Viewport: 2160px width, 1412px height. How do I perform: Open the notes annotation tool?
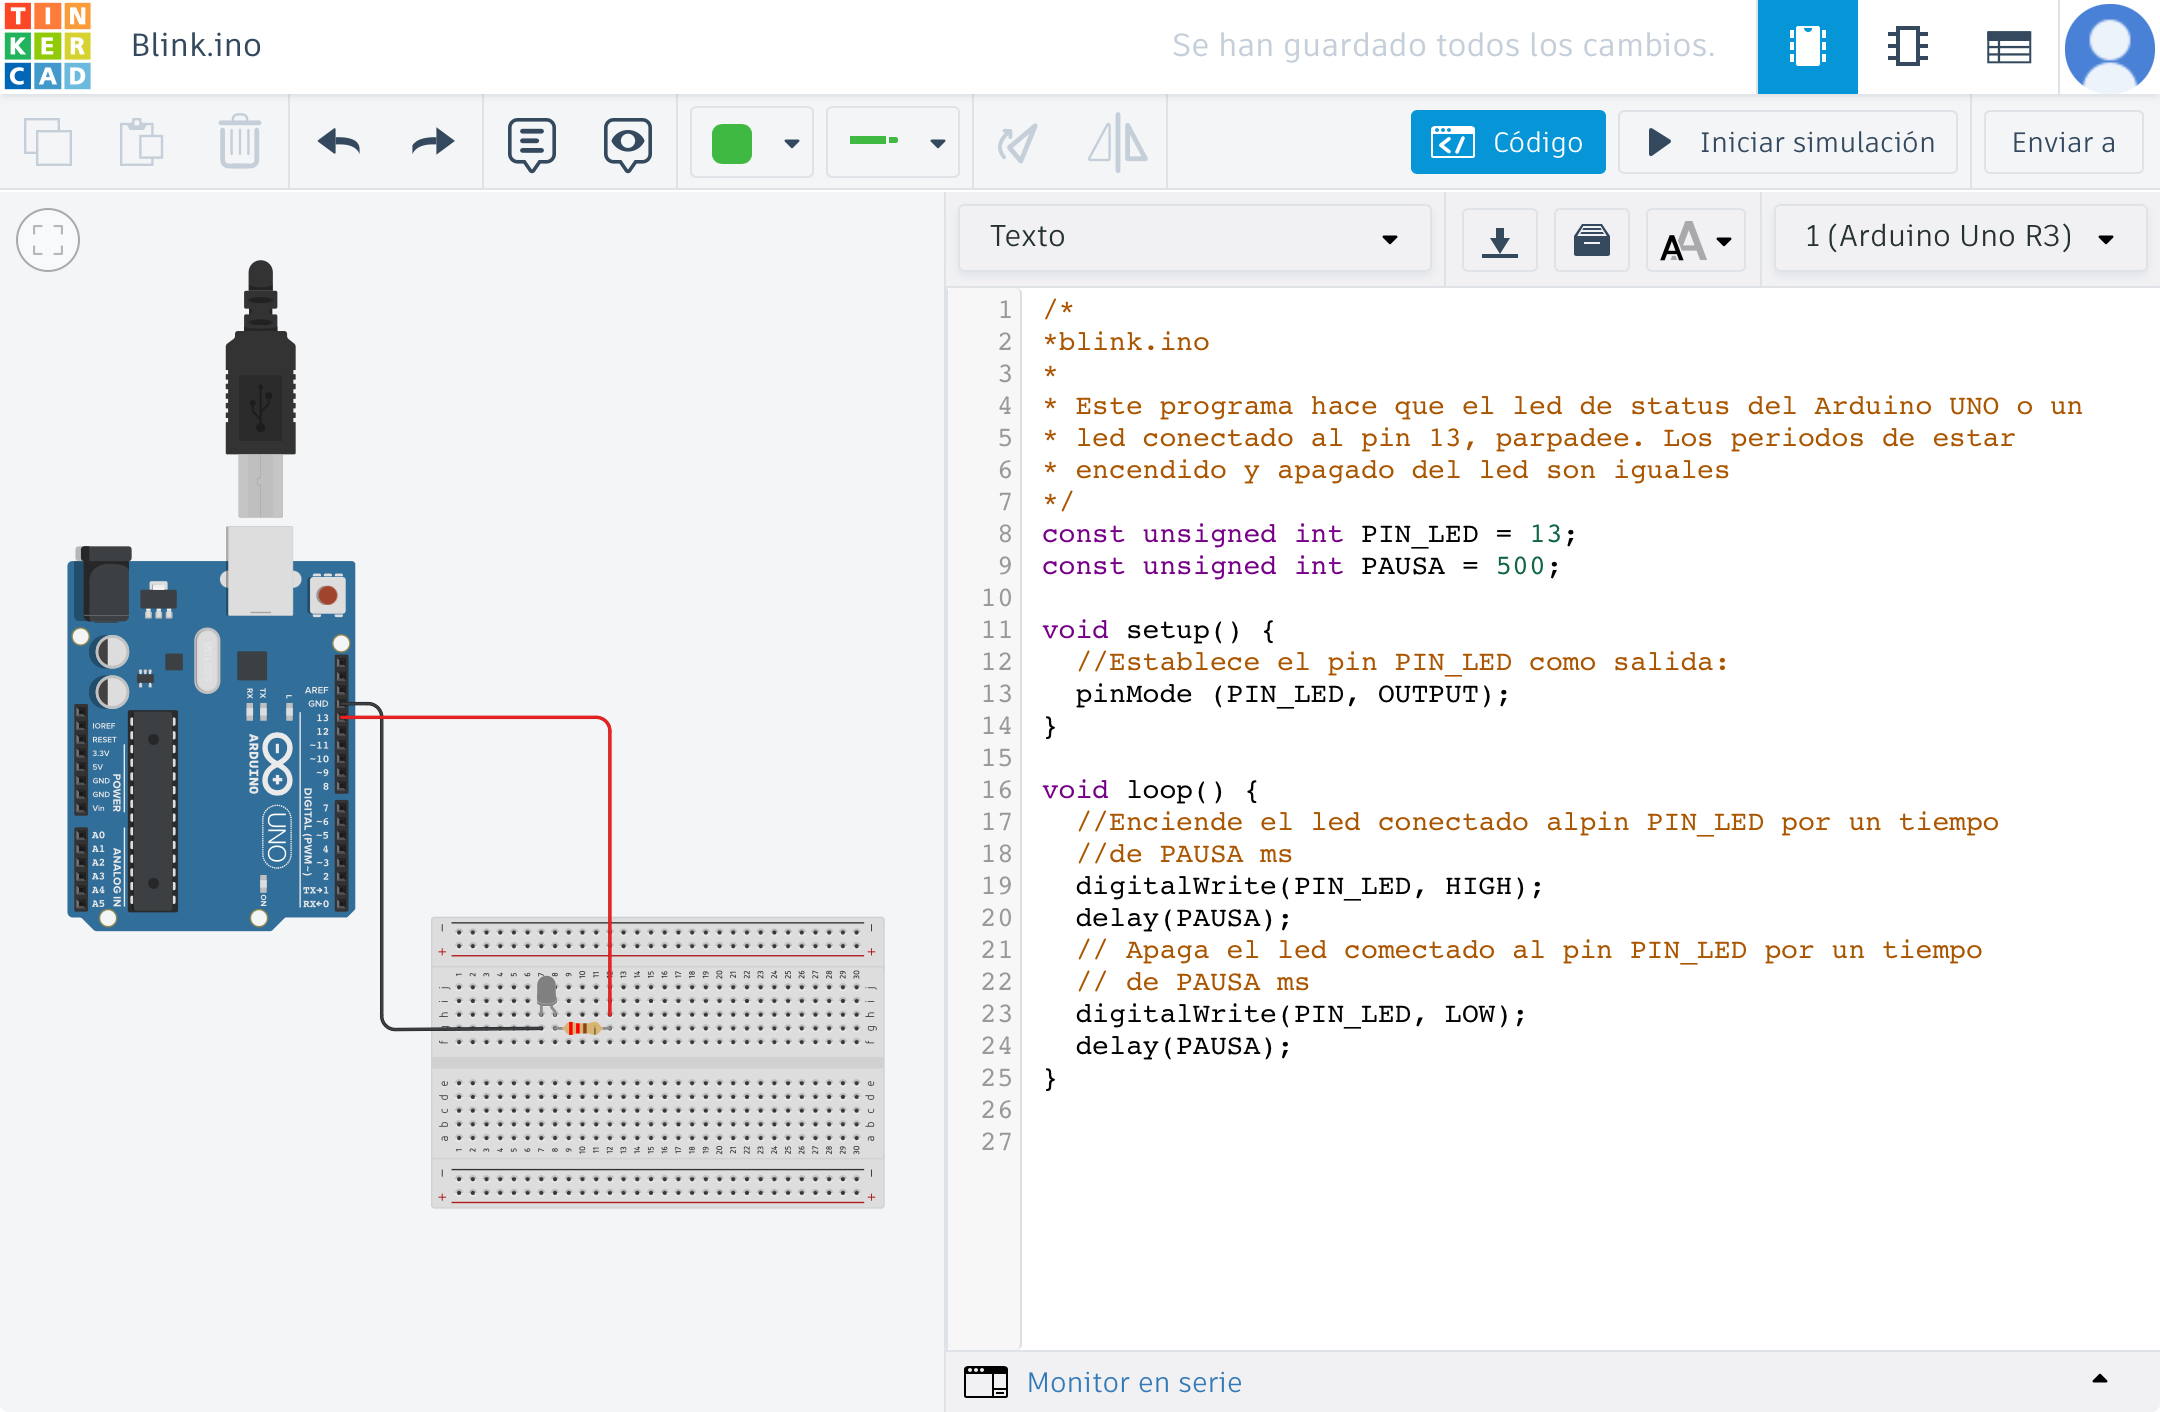point(531,143)
